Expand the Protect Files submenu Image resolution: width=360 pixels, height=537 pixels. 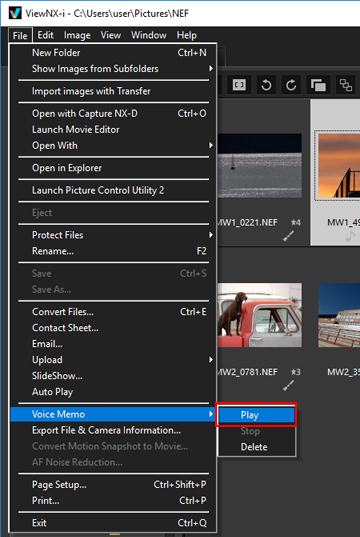point(113,235)
